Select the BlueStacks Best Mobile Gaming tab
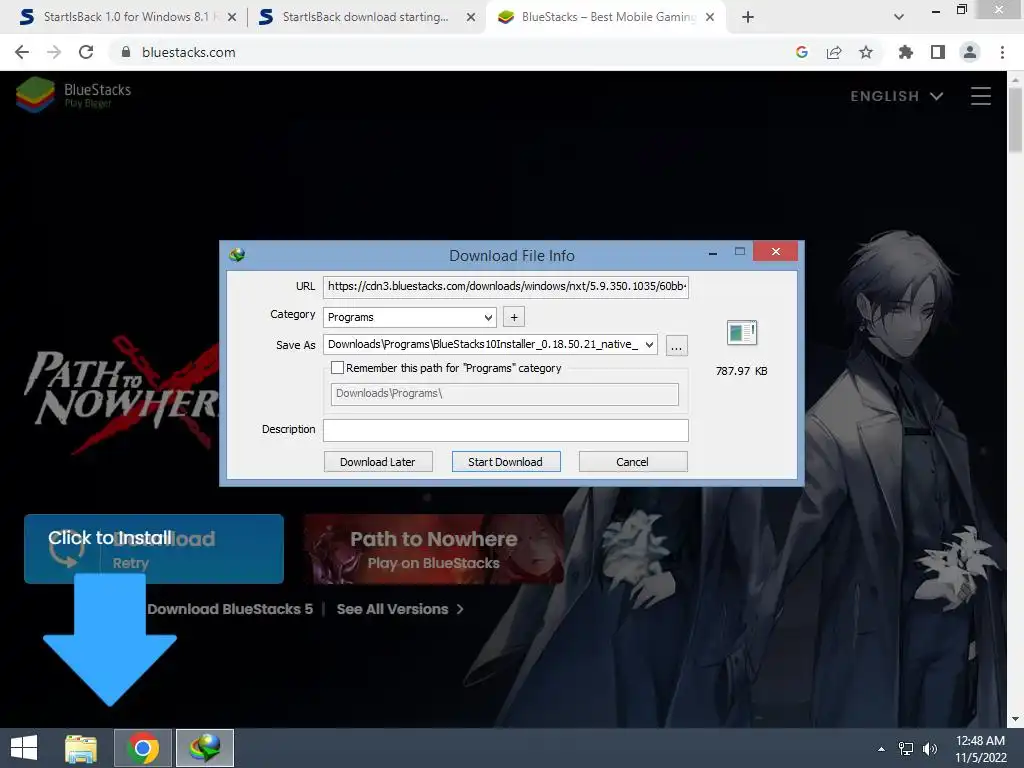Viewport: 1024px width, 768px height. pos(607,17)
